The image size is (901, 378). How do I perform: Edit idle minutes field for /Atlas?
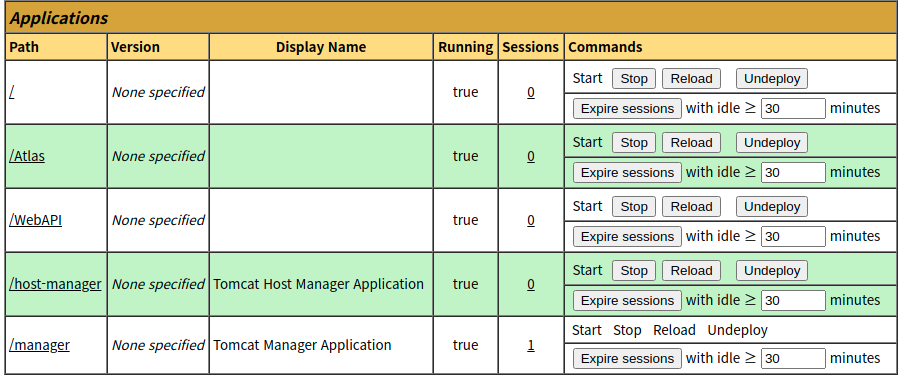pos(793,172)
